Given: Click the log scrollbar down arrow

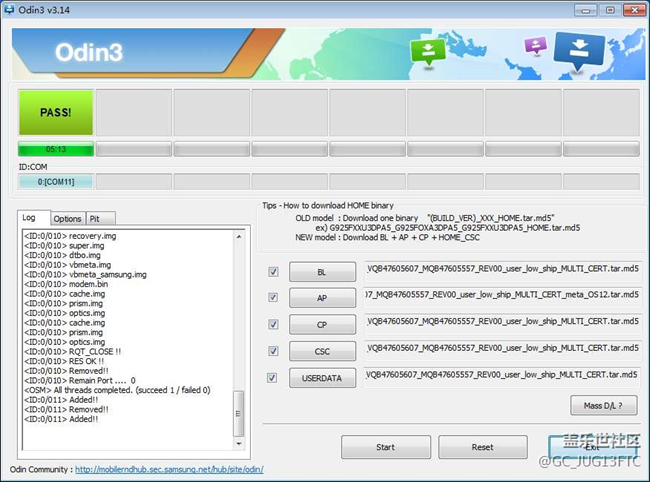Looking at the screenshot, I should 239,443.
